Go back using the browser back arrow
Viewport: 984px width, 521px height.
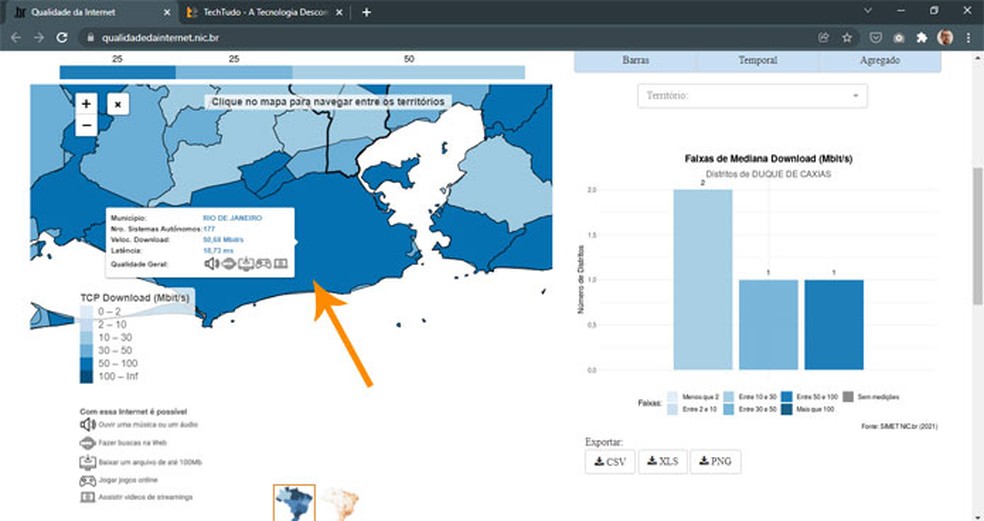coord(14,37)
